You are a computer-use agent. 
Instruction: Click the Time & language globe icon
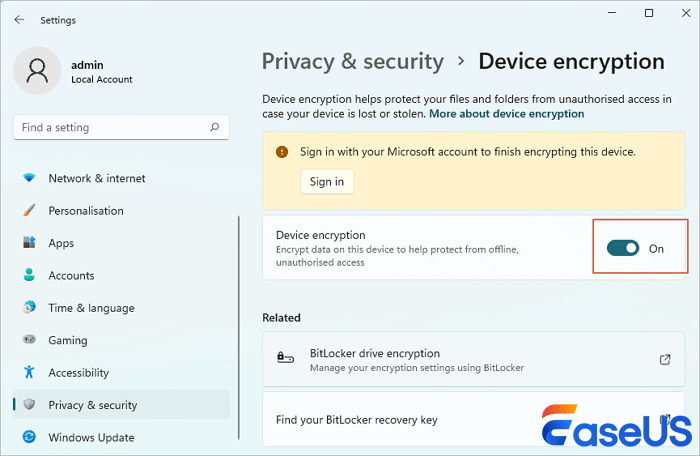pos(29,308)
